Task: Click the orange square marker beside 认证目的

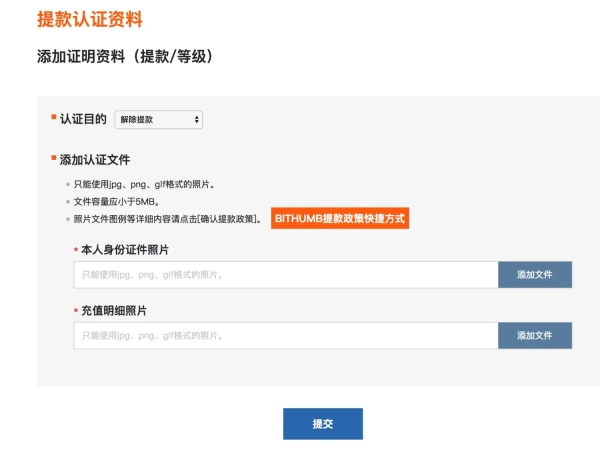Action: click(54, 119)
